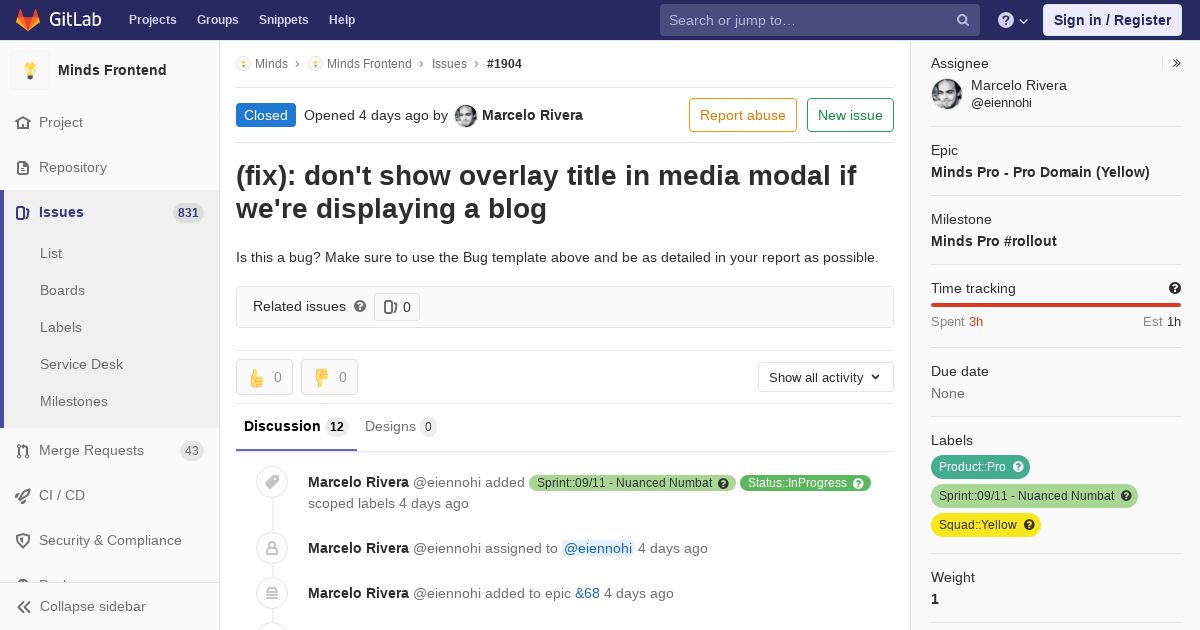
Task: Click the Minds group icon in breadcrumb
Action: coord(243,64)
